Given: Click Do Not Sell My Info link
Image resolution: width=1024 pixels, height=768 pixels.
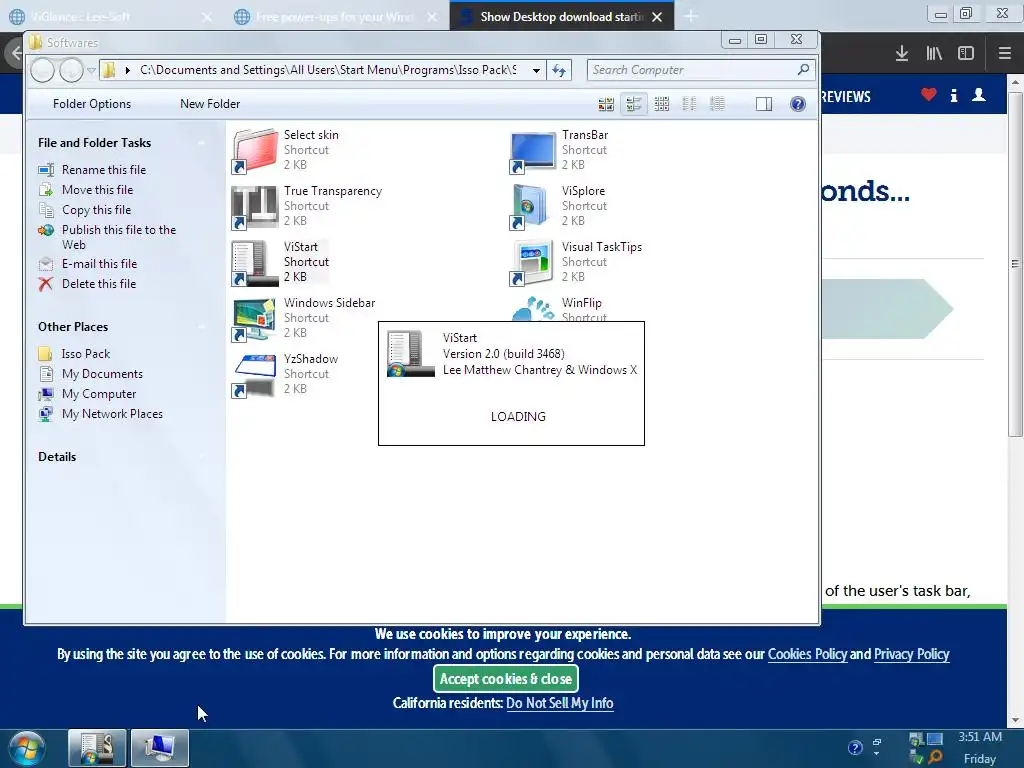Looking at the screenshot, I should (560, 703).
